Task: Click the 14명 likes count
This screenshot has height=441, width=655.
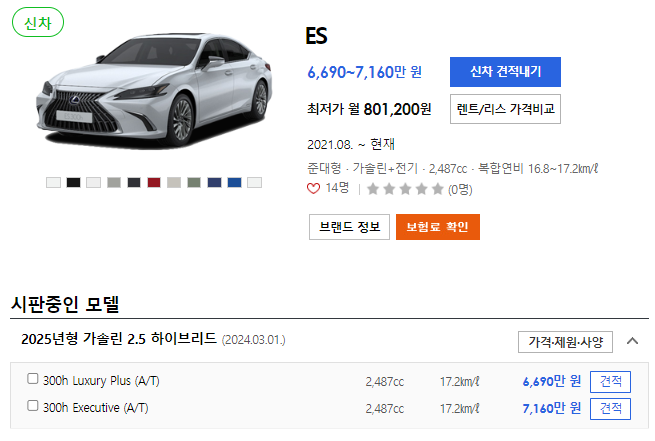Action: tap(337, 188)
